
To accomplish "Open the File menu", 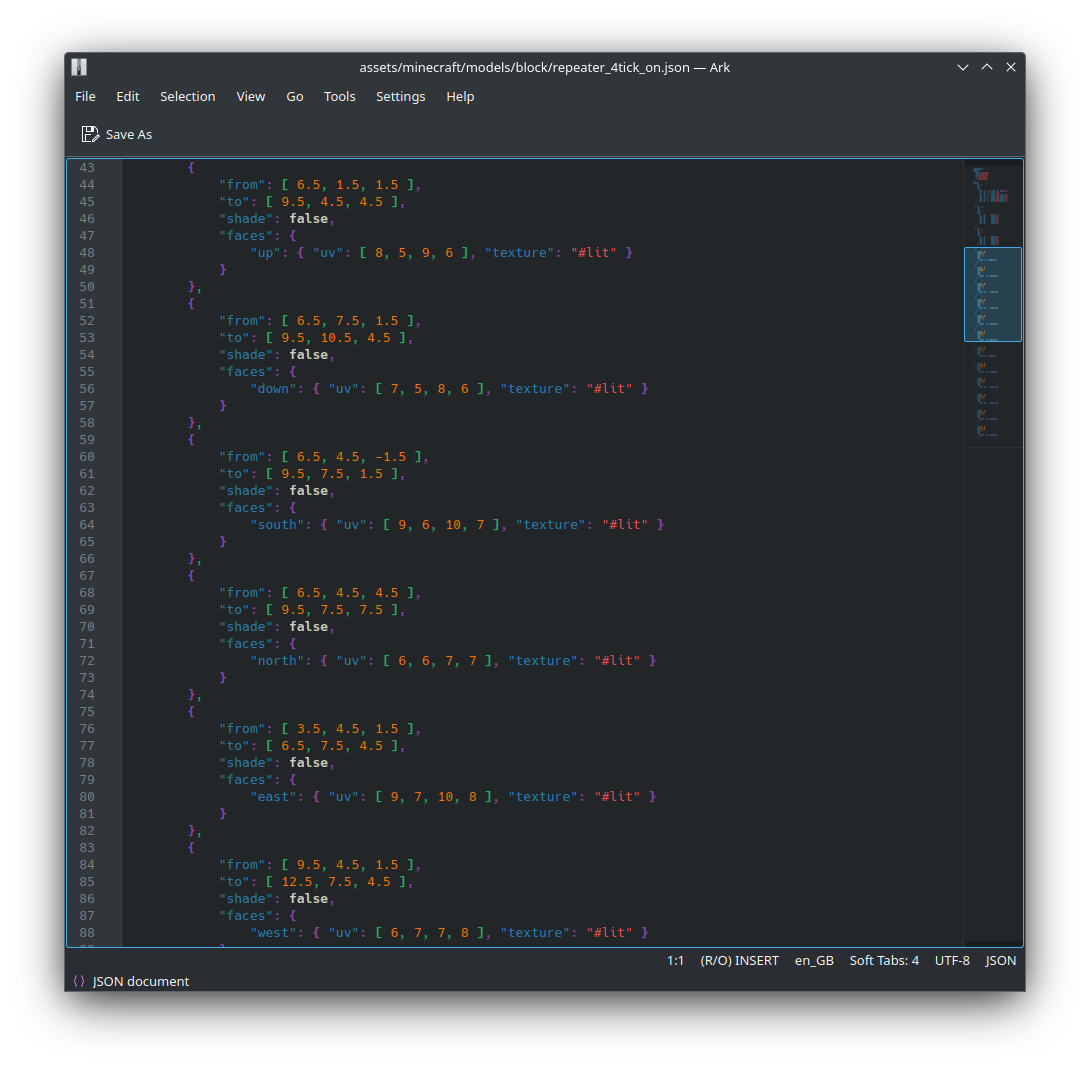I will point(86,97).
